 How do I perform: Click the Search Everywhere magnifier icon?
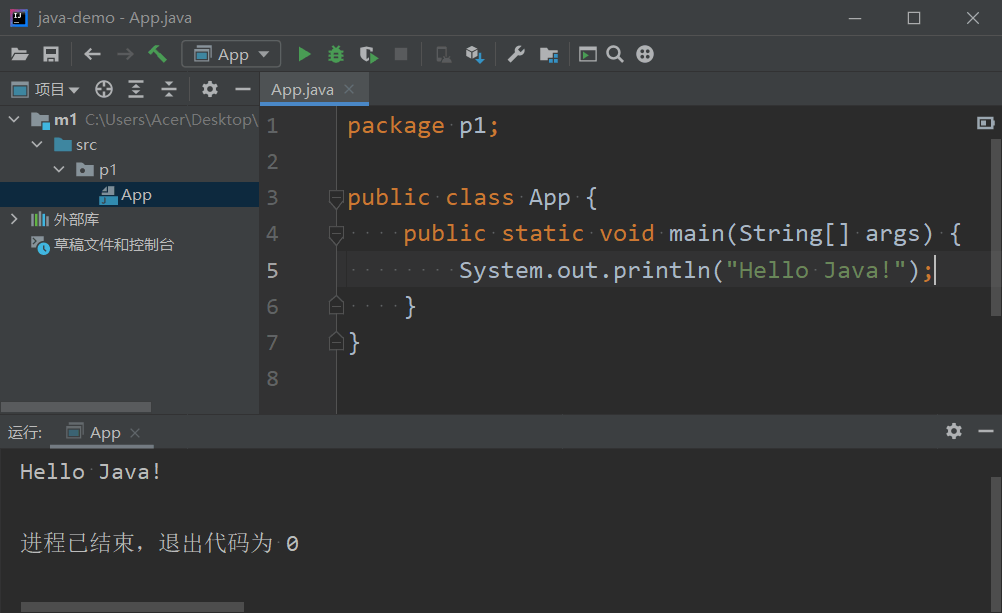(x=615, y=54)
